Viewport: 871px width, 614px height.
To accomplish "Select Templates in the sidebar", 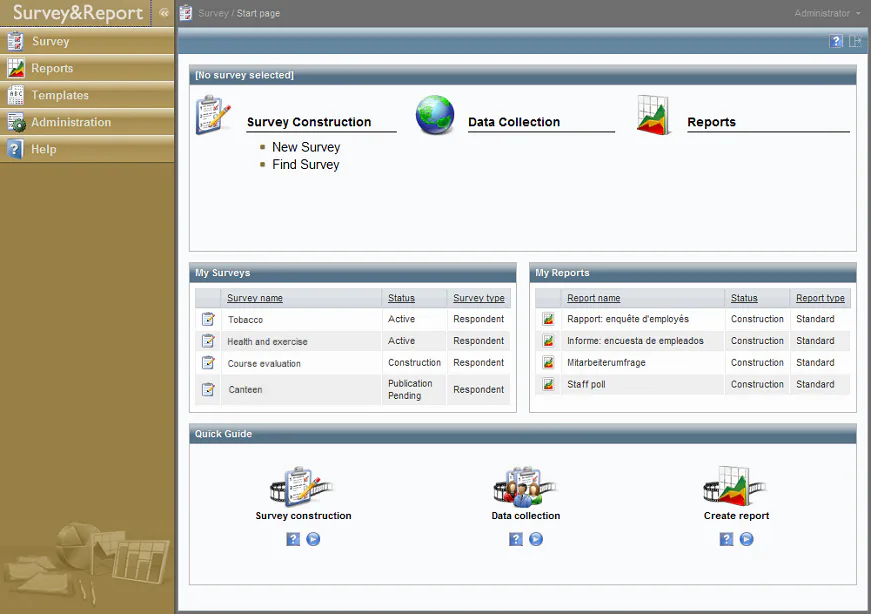I will (87, 96).
